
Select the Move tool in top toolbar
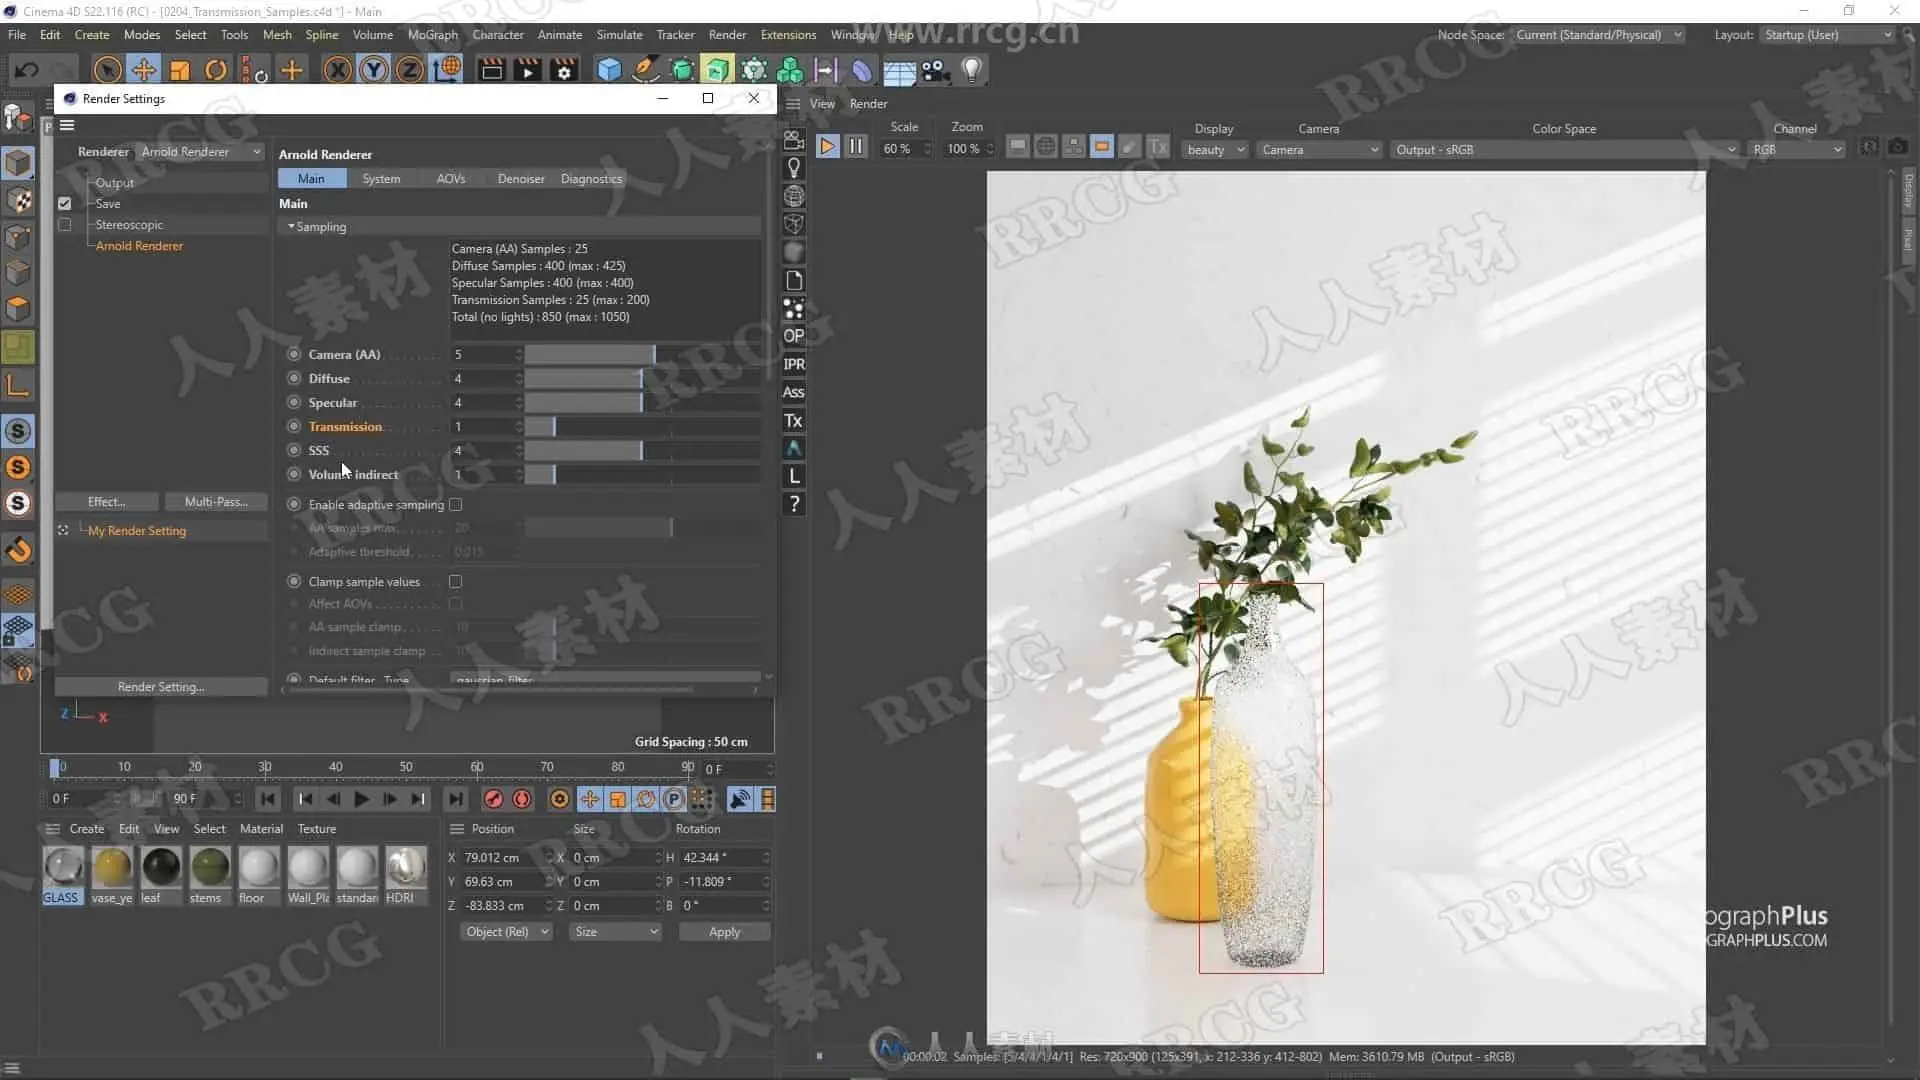pyautogui.click(x=144, y=69)
